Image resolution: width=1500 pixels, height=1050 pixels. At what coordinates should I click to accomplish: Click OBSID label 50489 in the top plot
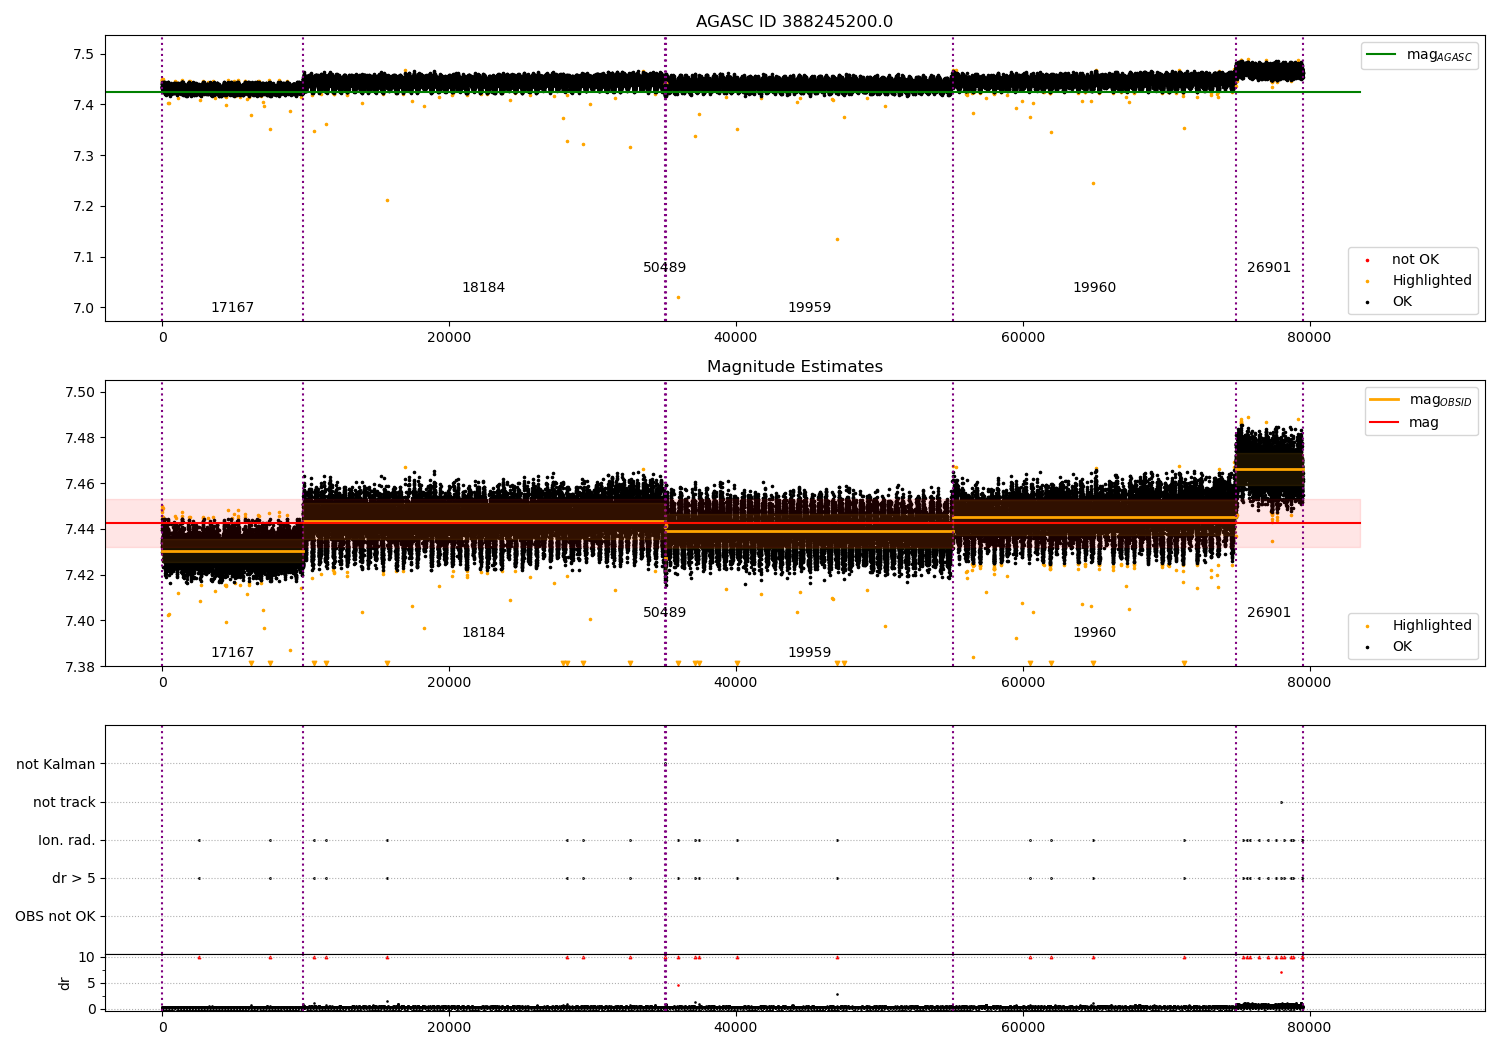point(664,268)
